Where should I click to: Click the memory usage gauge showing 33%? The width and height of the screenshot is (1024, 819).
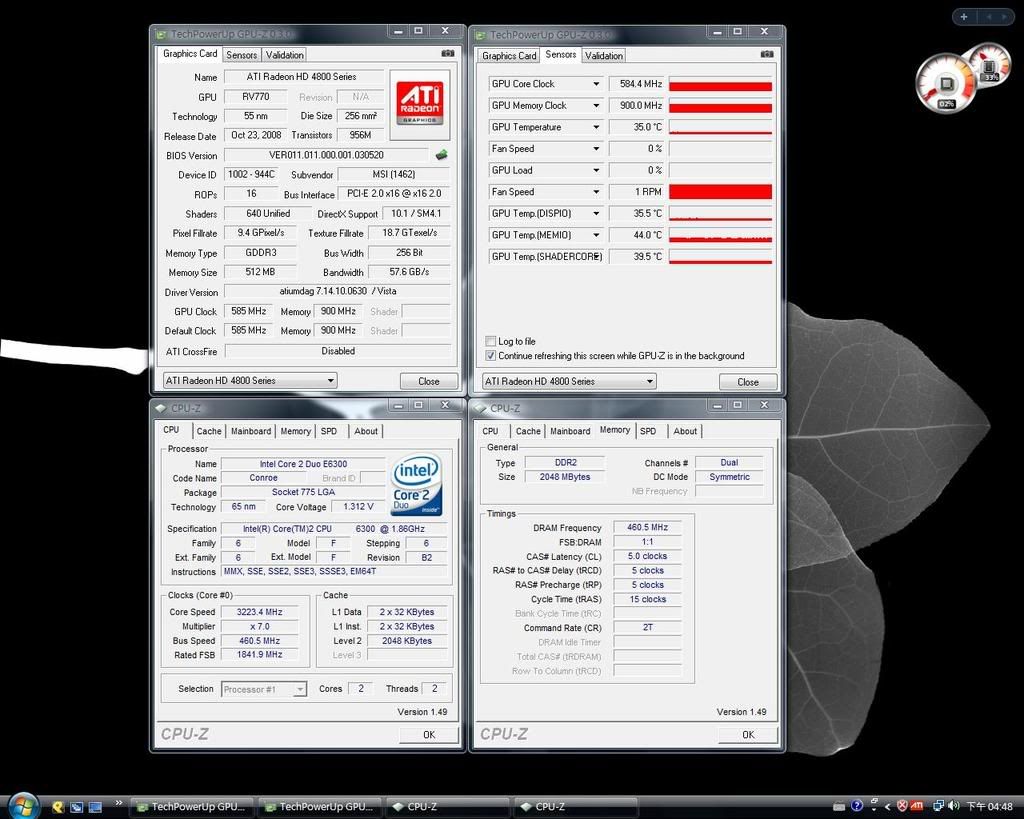click(989, 64)
